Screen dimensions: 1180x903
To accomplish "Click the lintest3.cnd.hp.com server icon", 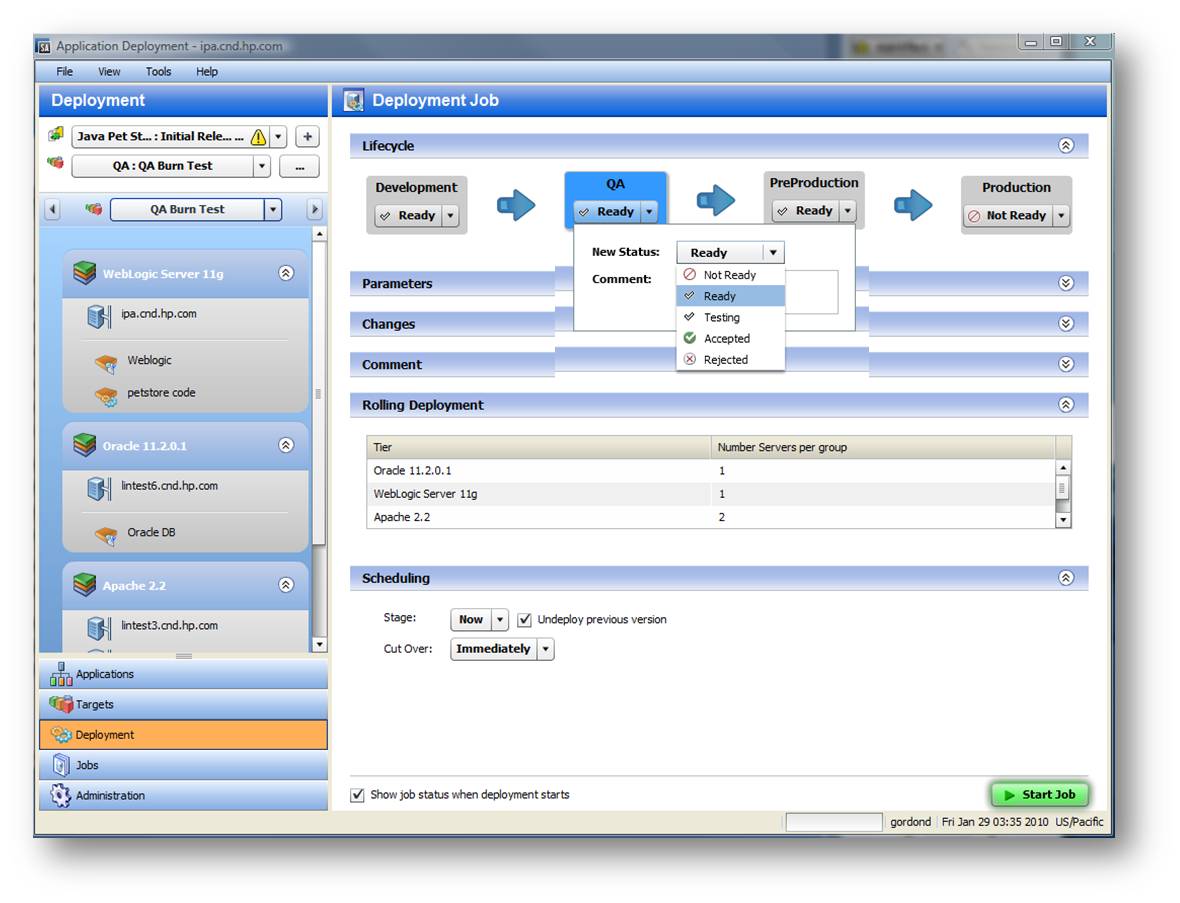I will [99, 628].
